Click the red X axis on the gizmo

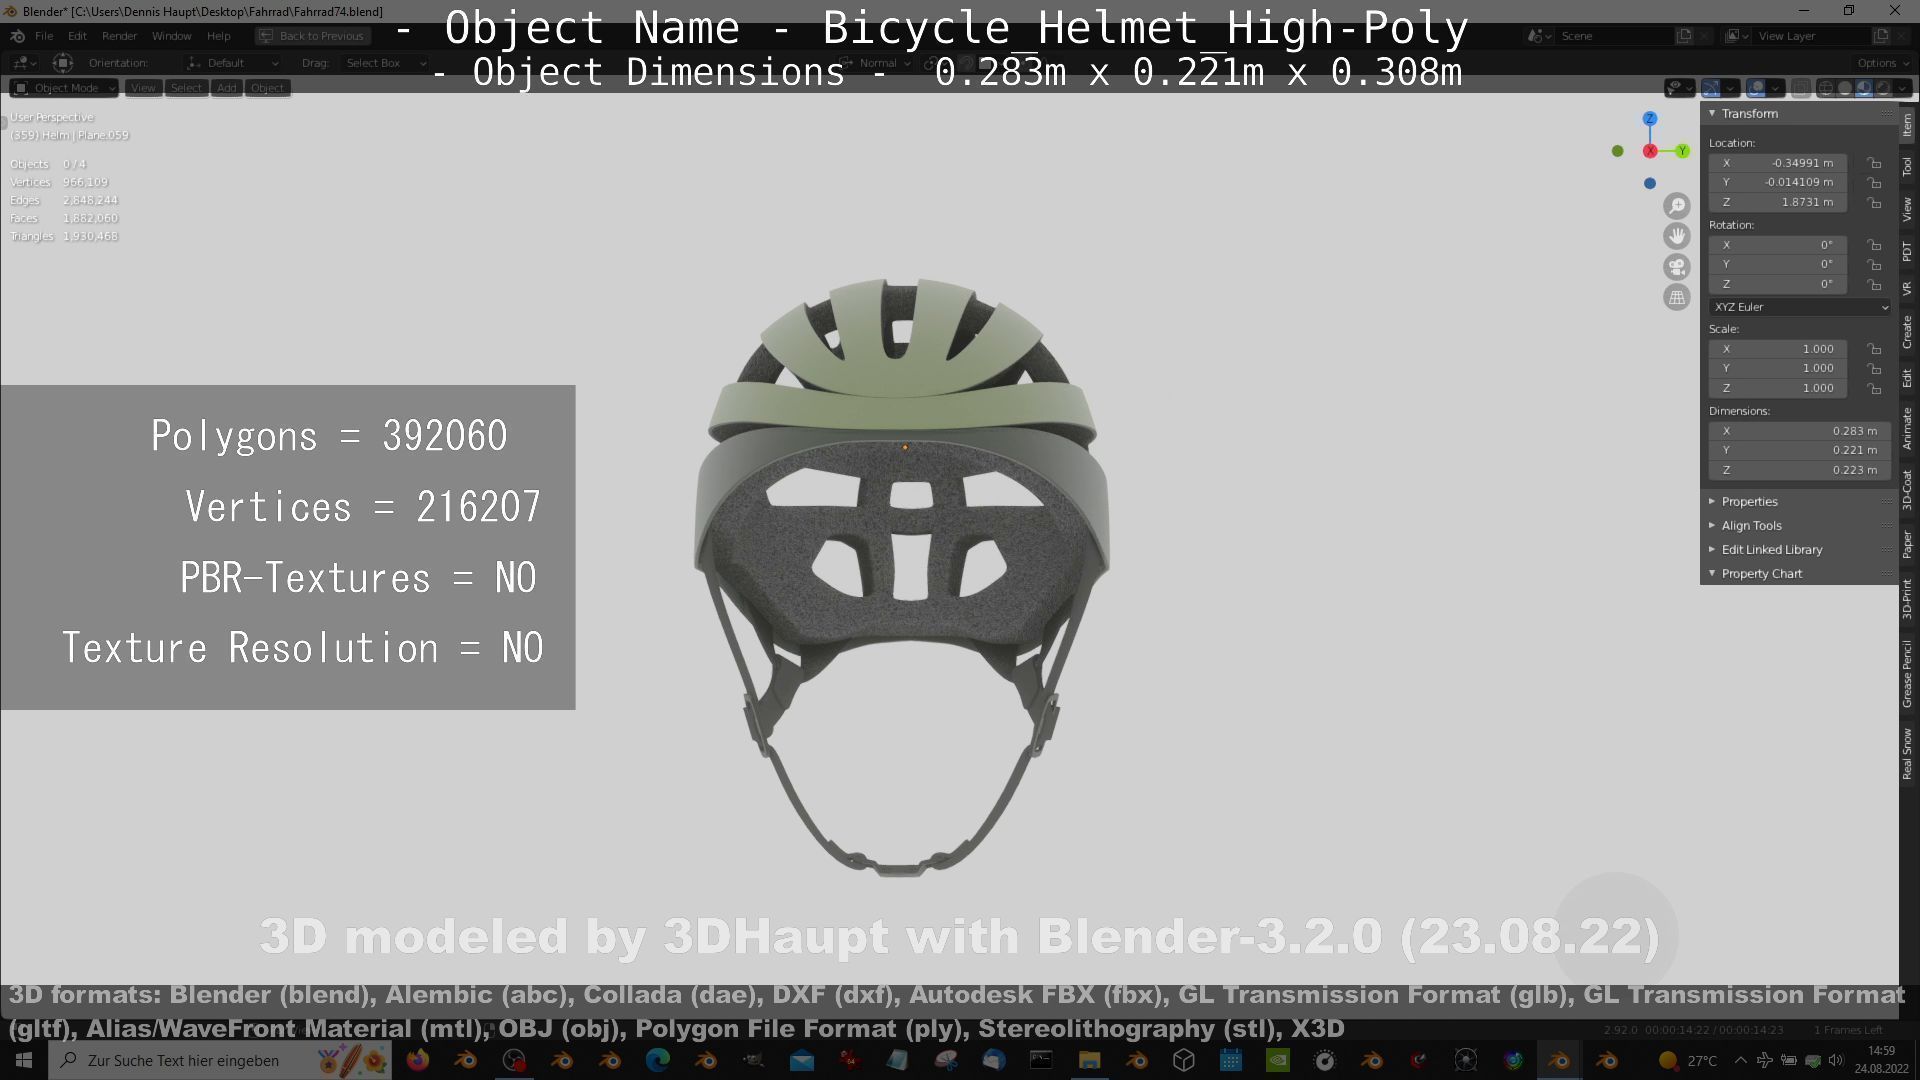pyautogui.click(x=1650, y=151)
